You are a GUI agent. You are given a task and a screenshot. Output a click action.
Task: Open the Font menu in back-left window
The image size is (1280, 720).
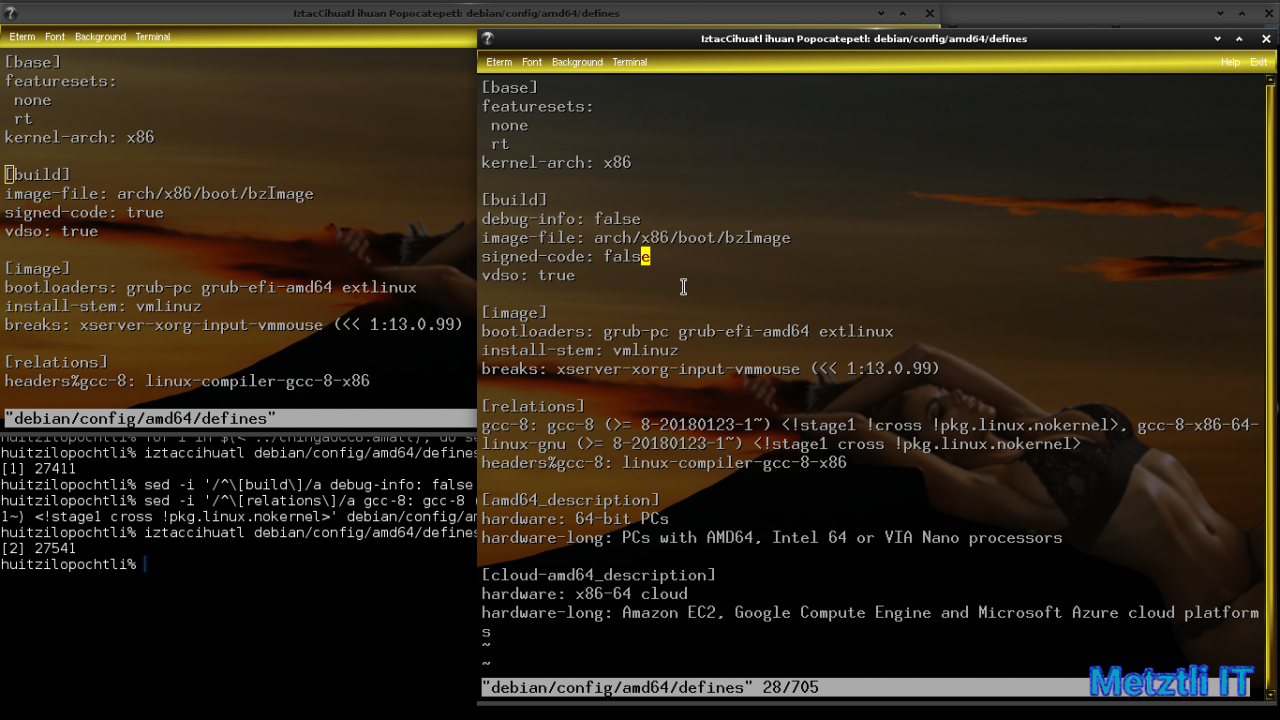55,37
